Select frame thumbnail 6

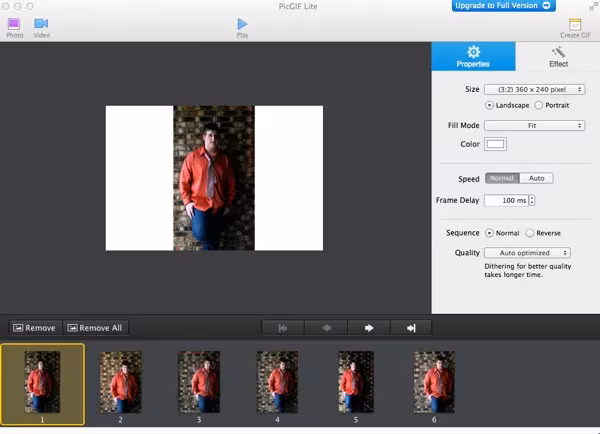pyautogui.click(x=434, y=382)
